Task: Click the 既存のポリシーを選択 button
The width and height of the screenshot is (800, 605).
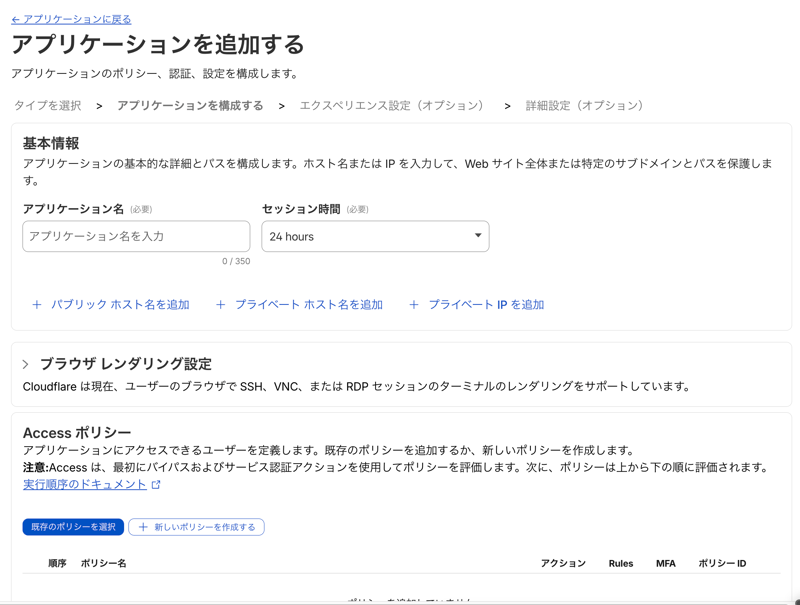Action: (x=72, y=527)
